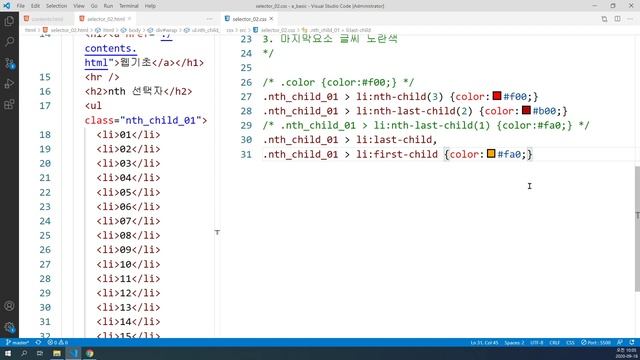Click the feedback icon in status bar
The image size is (640, 360).
click(x=620, y=342)
